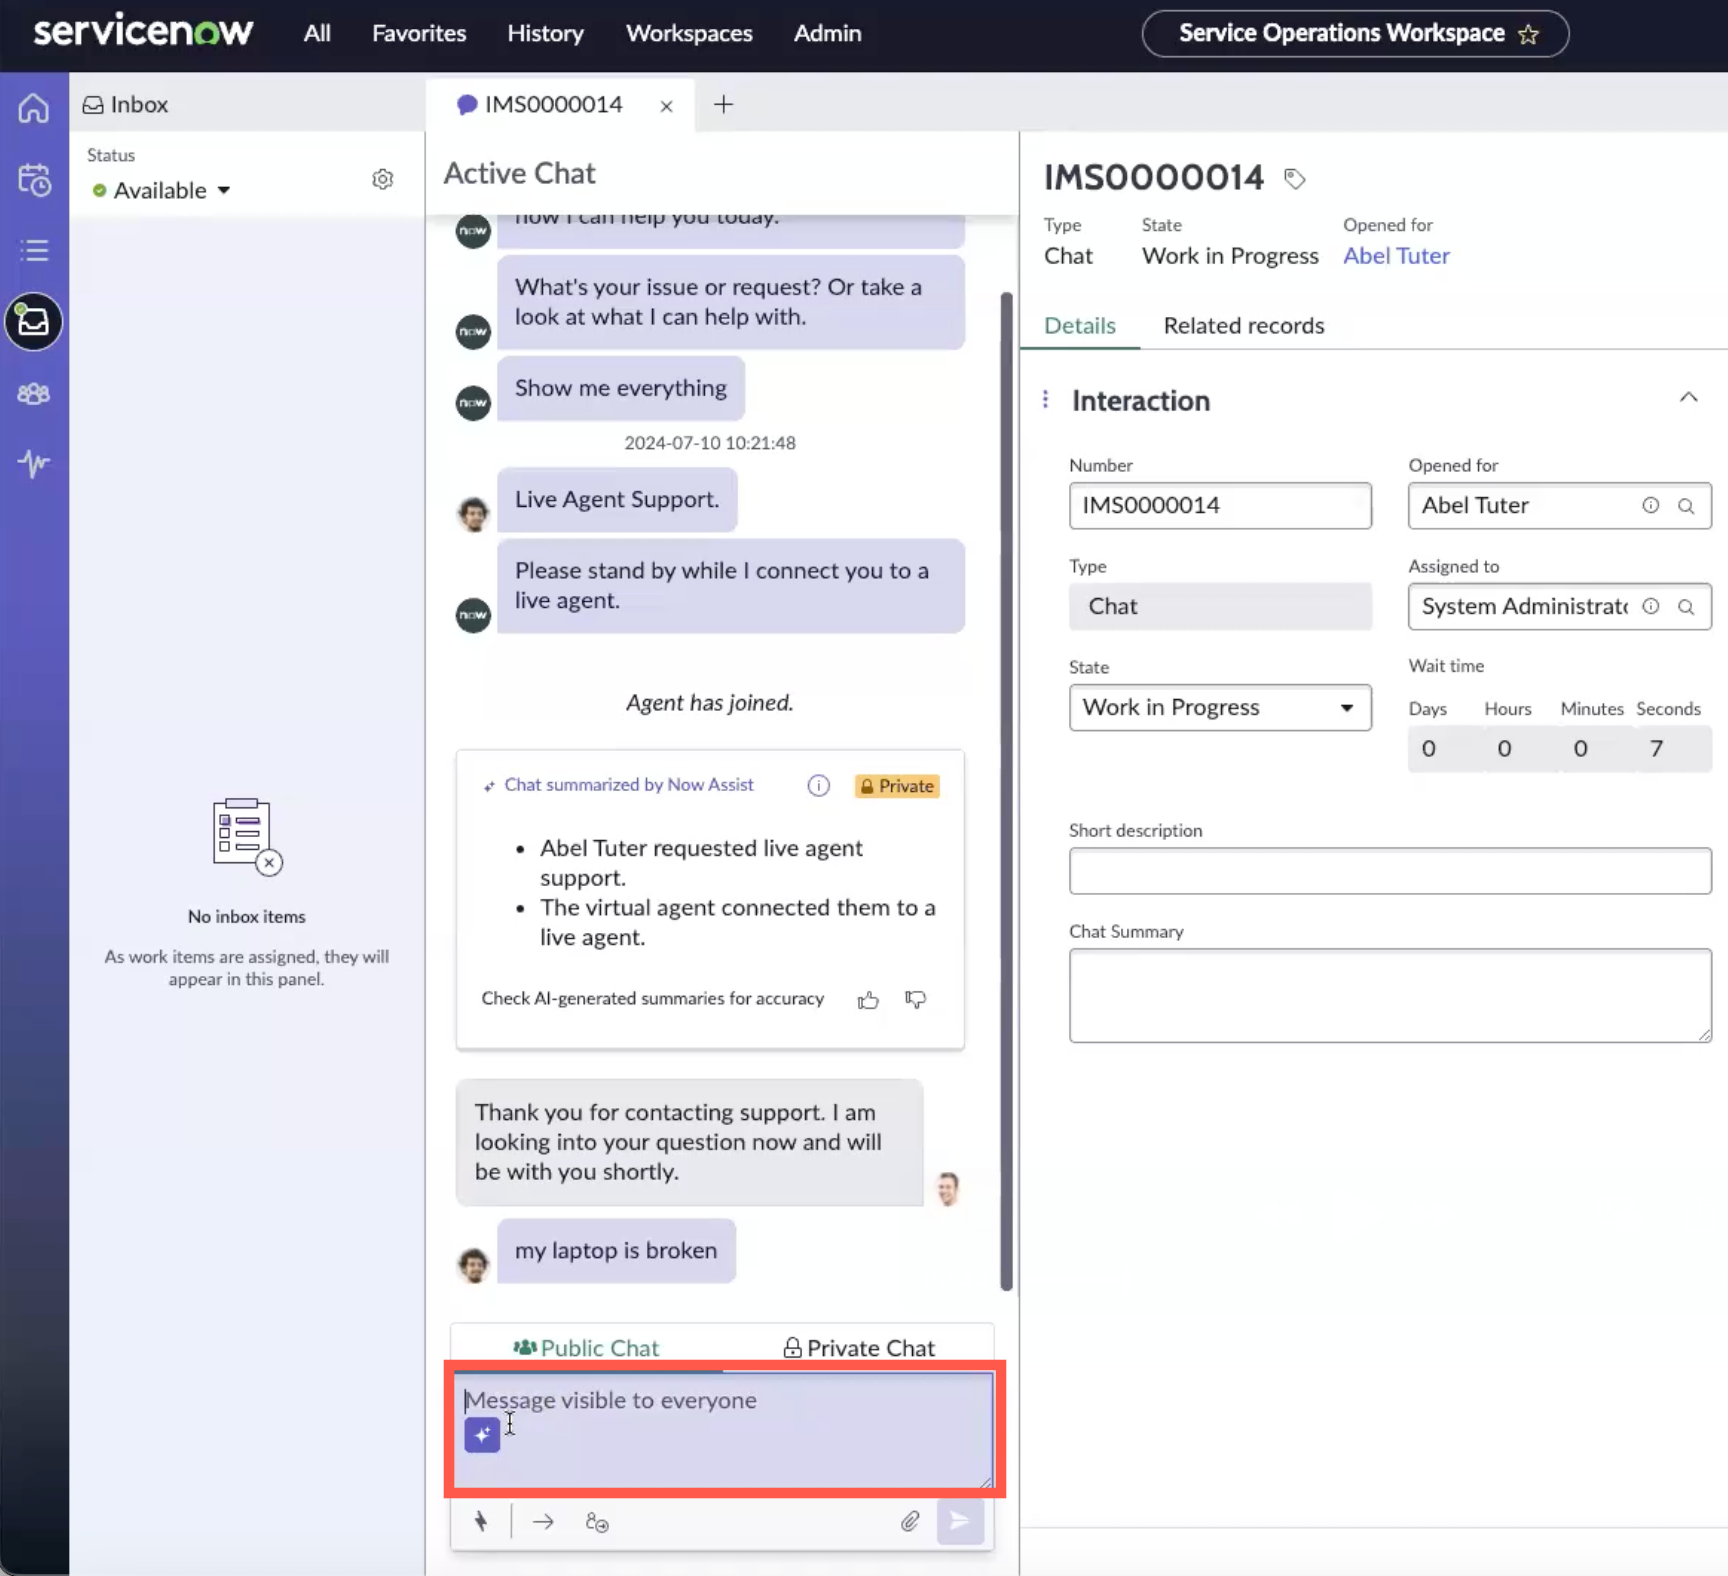Click Abel Tuter's avatar beside laptop message
The height and width of the screenshot is (1576, 1728).
(x=473, y=1265)
